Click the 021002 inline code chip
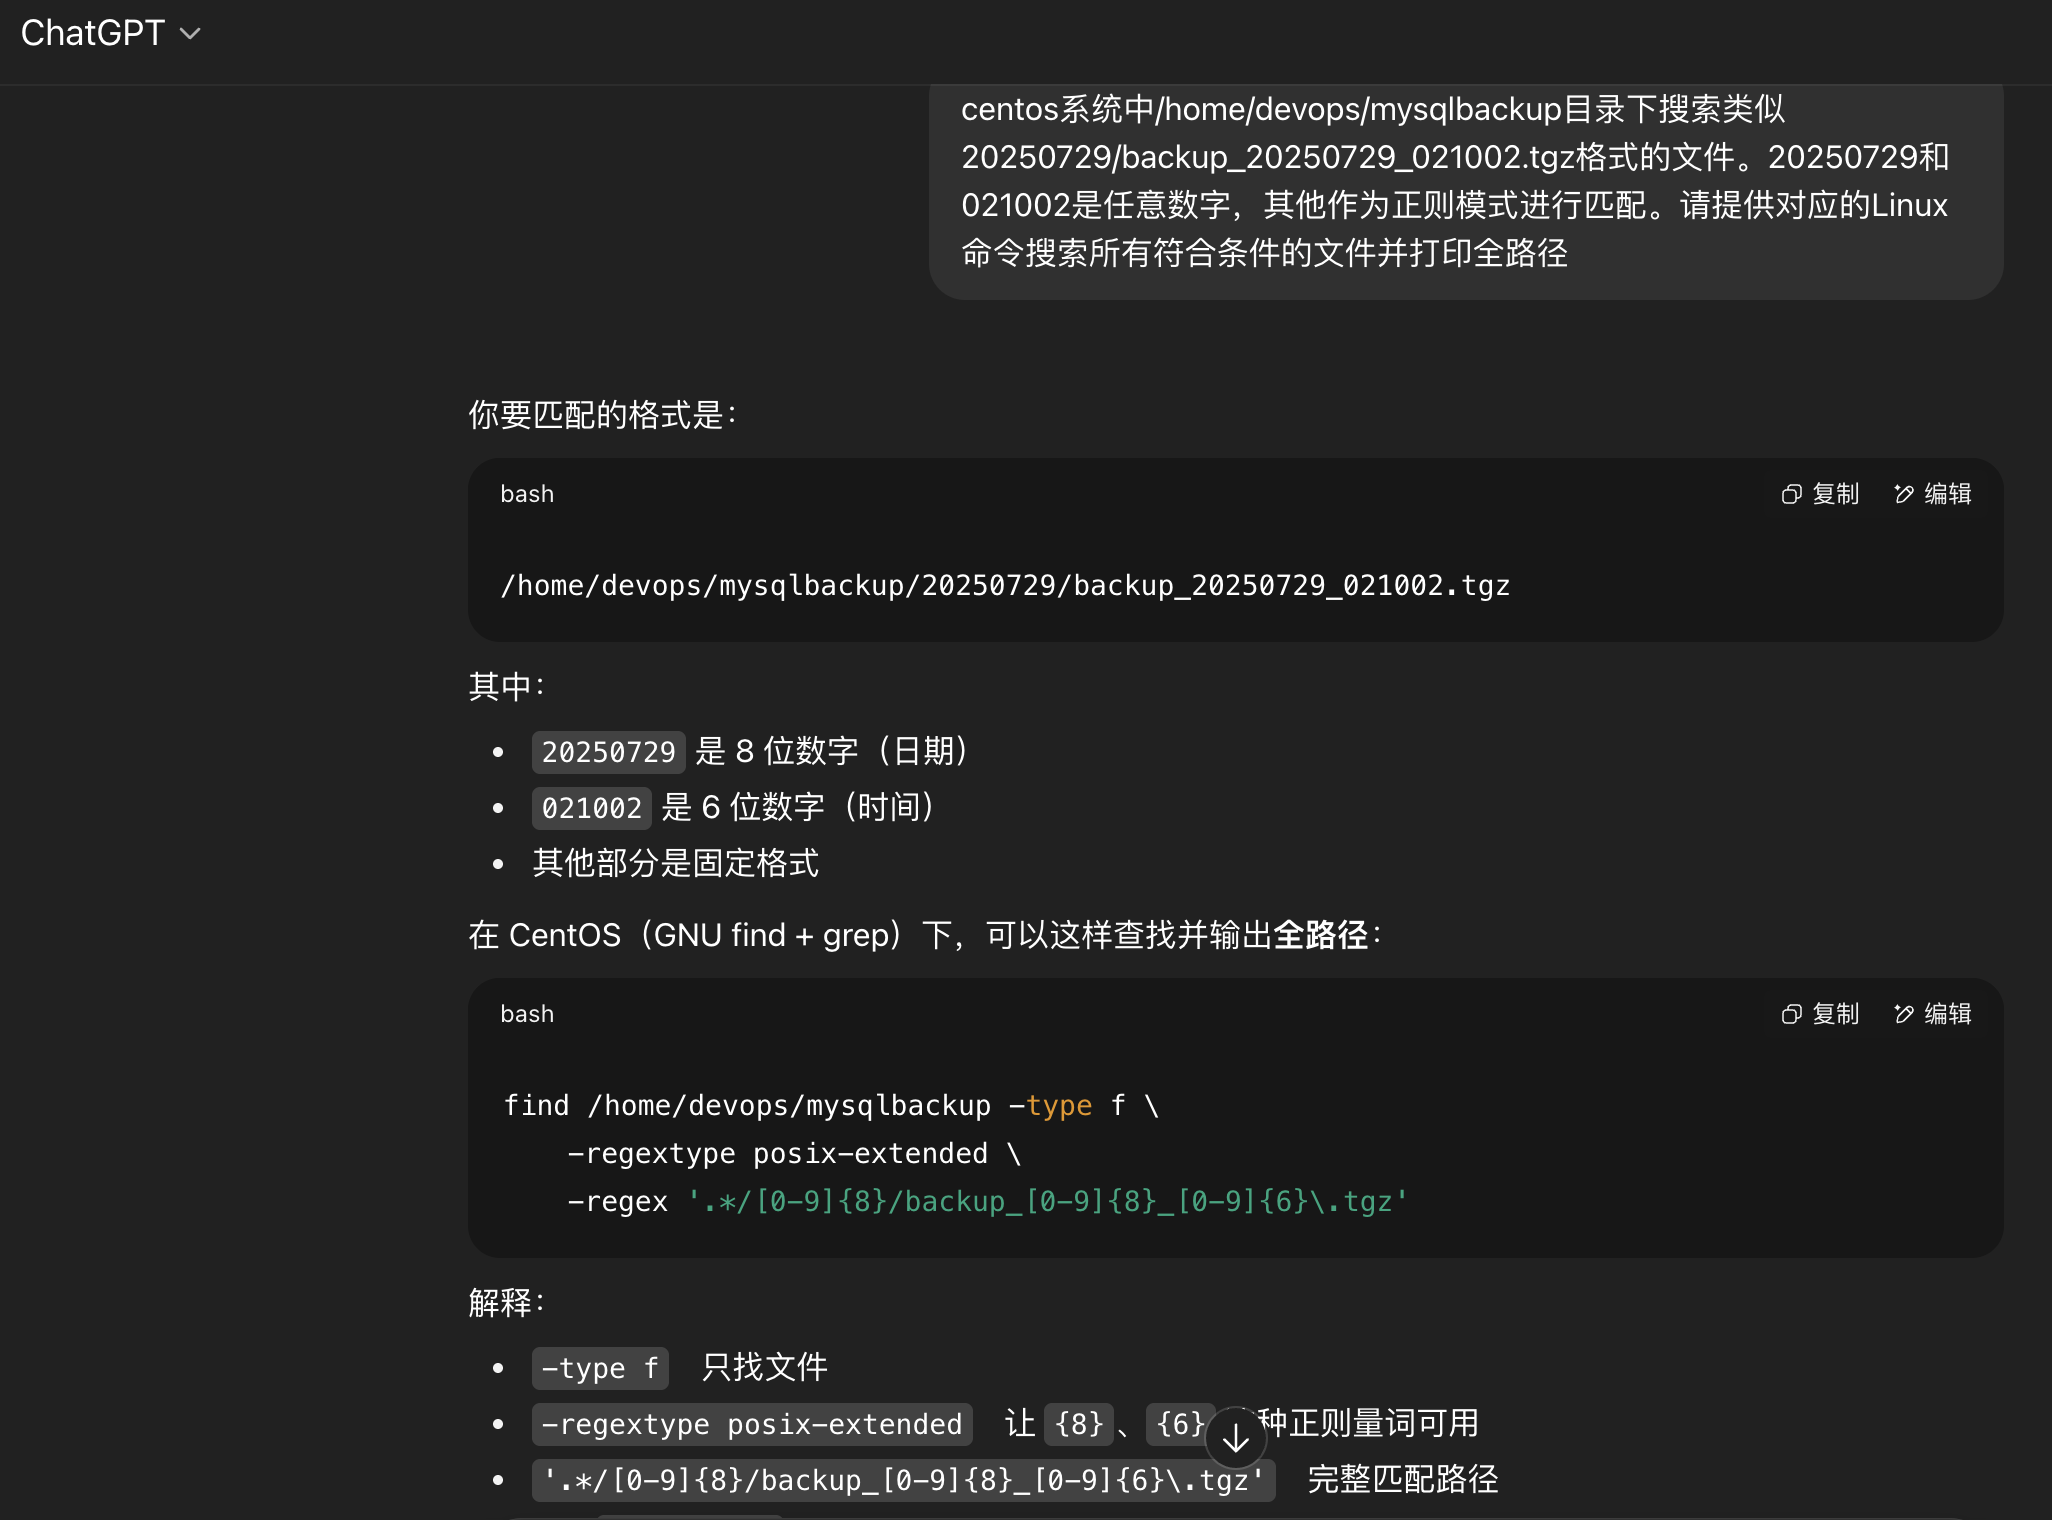Viewport: 2052px width, 1520px height. pyautogui.click(x=592, y=808)
